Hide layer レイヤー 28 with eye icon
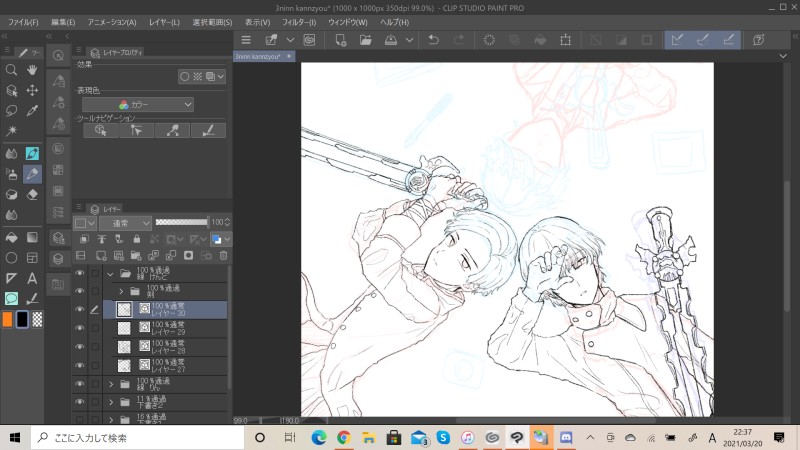The width and height of the screenshot is (800, 450). (x=80, y=347)
